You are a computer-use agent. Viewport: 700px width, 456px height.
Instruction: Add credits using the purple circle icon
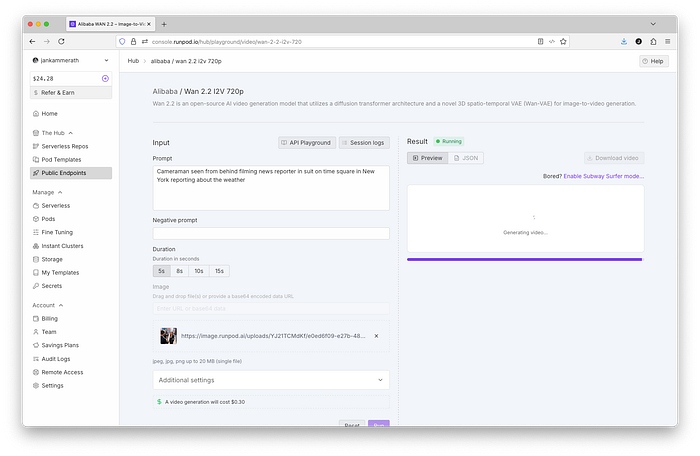coord(105,79)
